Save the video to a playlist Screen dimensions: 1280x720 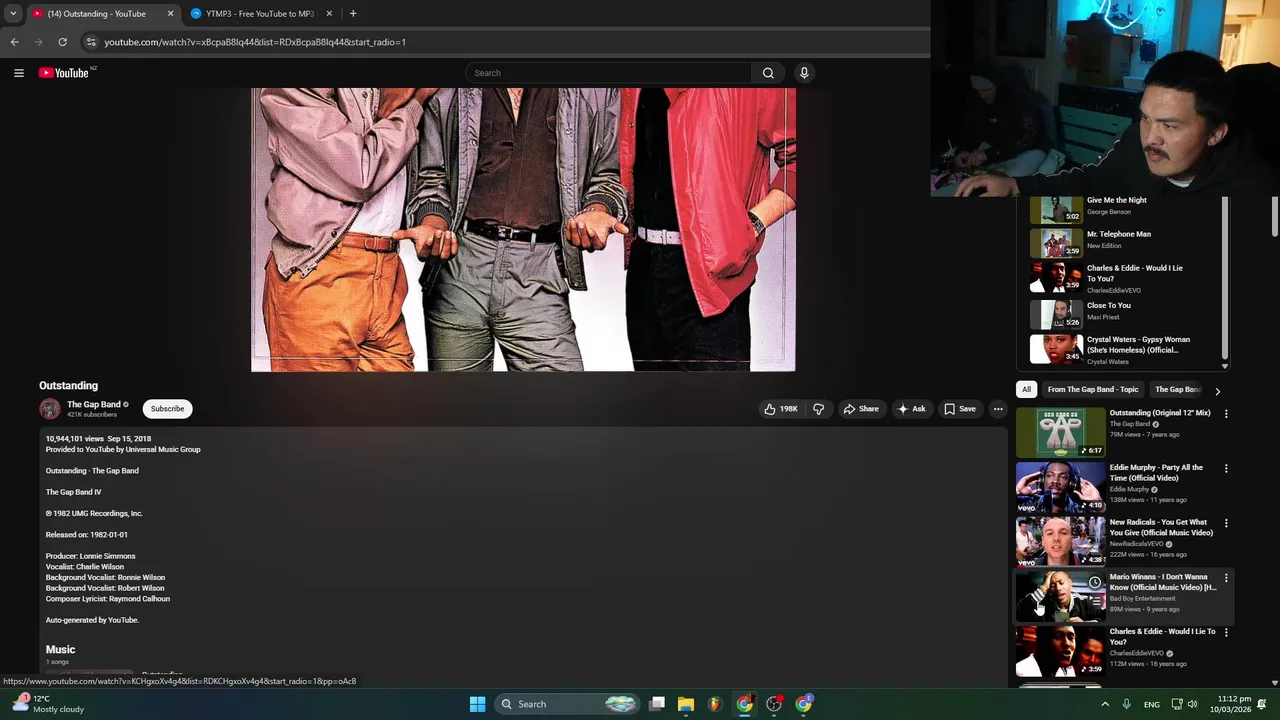point(960,409)
